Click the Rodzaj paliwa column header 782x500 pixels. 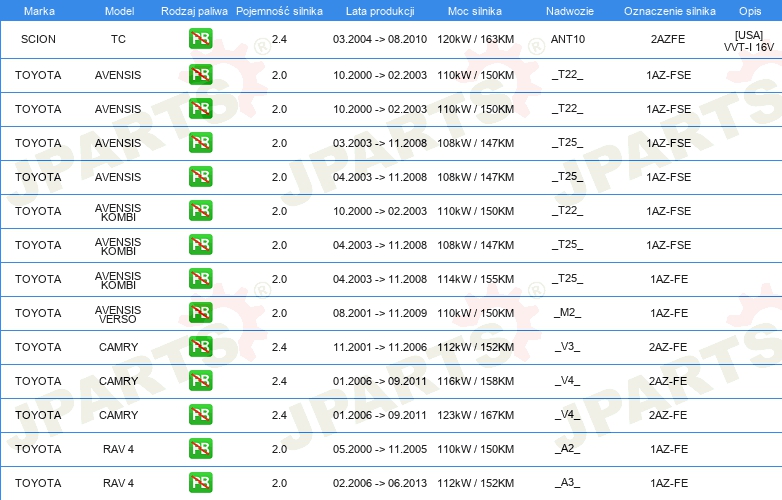(x=194, y=11)
